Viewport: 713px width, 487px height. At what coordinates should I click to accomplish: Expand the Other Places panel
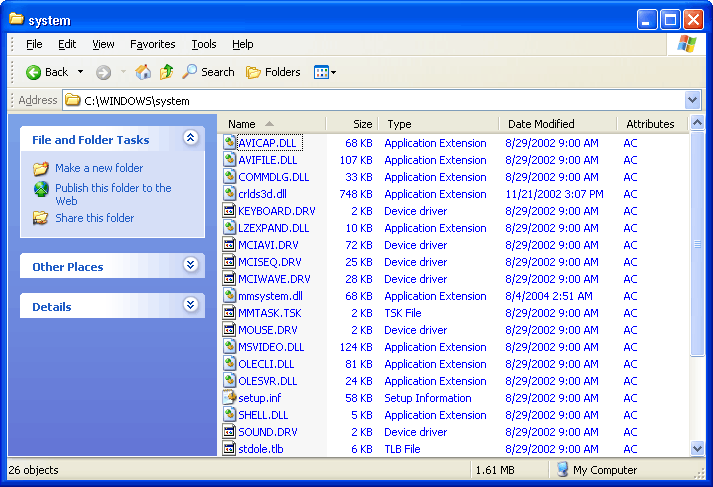[x=191, y=265]
